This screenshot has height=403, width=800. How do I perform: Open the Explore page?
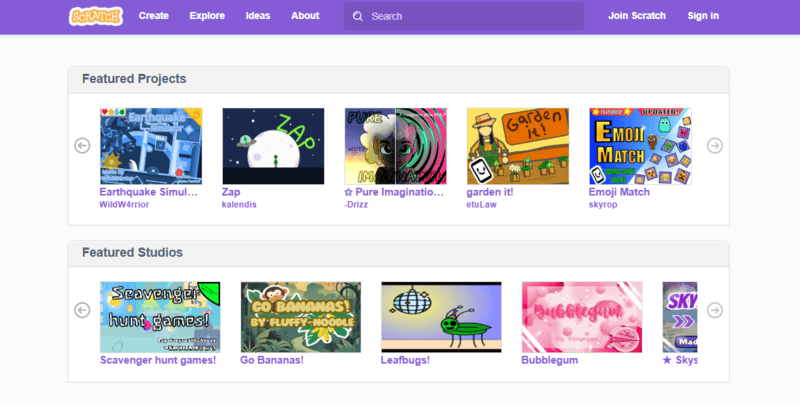pos(207,16)
